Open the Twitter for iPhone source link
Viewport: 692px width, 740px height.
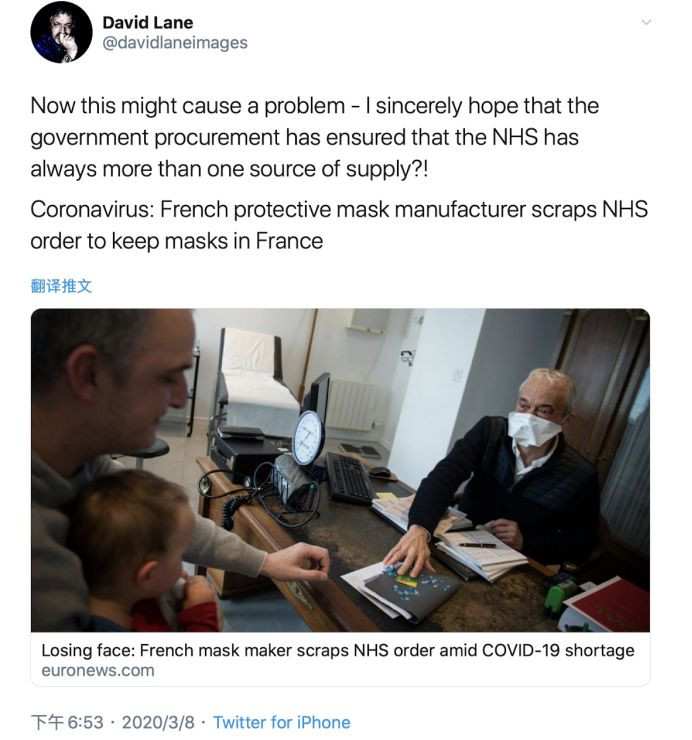(282, 722)
